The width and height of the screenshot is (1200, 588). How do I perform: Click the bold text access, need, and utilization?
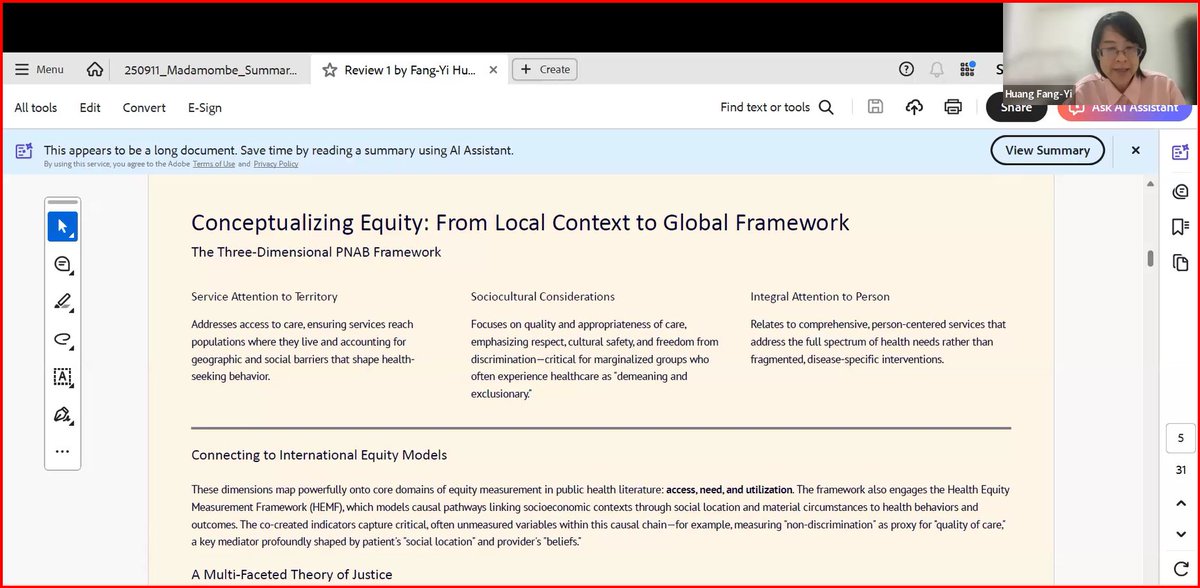coord(729,490)
